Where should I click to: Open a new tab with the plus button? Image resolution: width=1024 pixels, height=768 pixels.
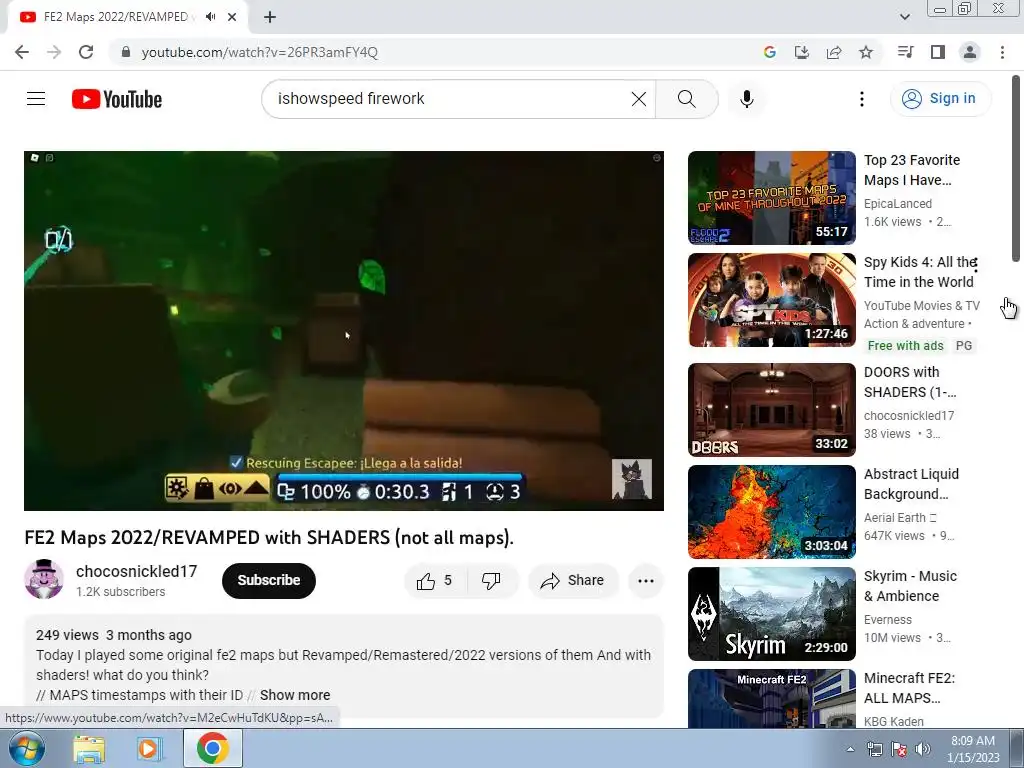click(270, 17)
